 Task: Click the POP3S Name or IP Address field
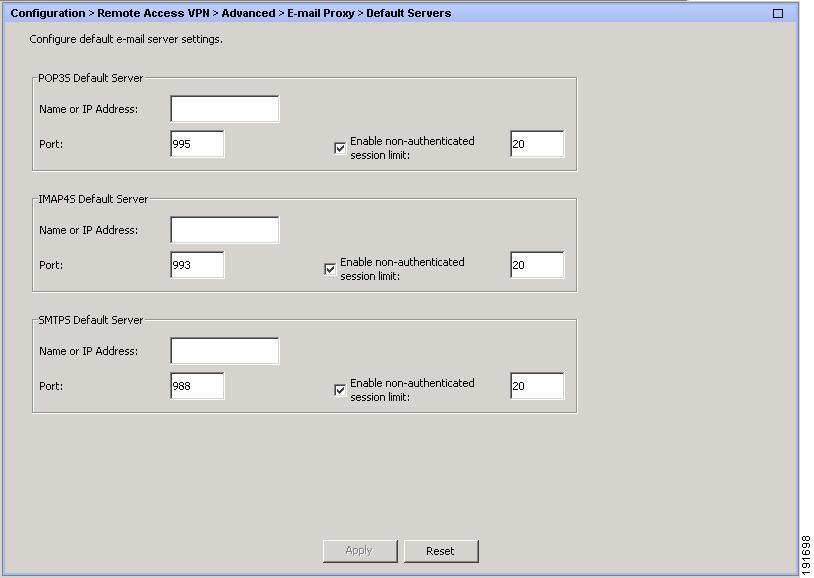[225, 109]
